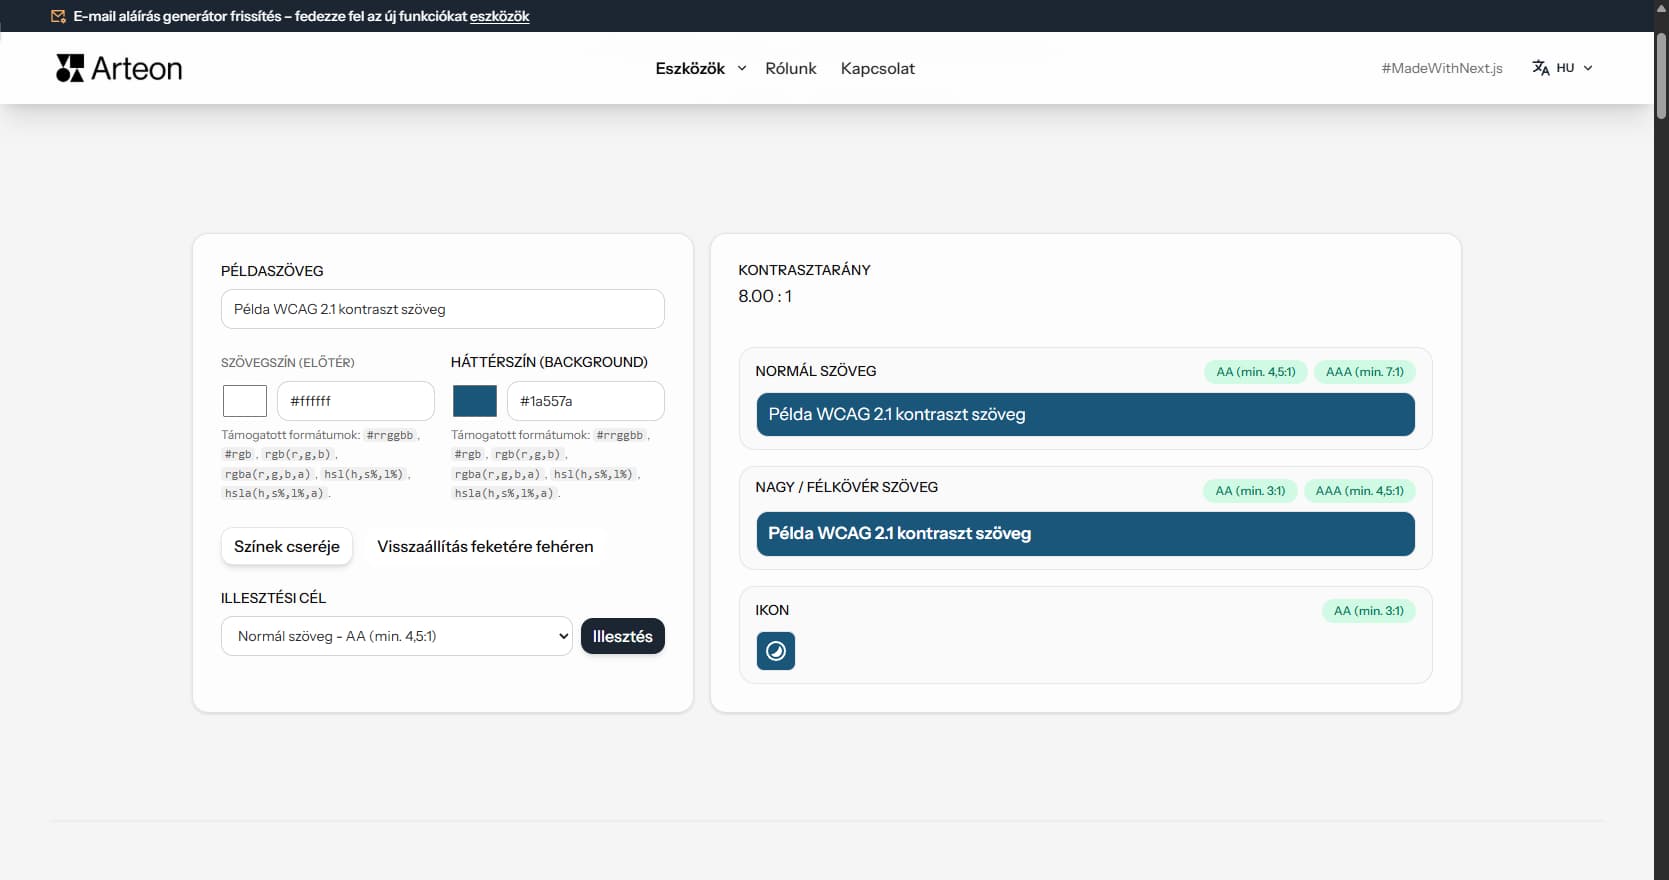Open the Rólunk page

click(x=790, y=68)
